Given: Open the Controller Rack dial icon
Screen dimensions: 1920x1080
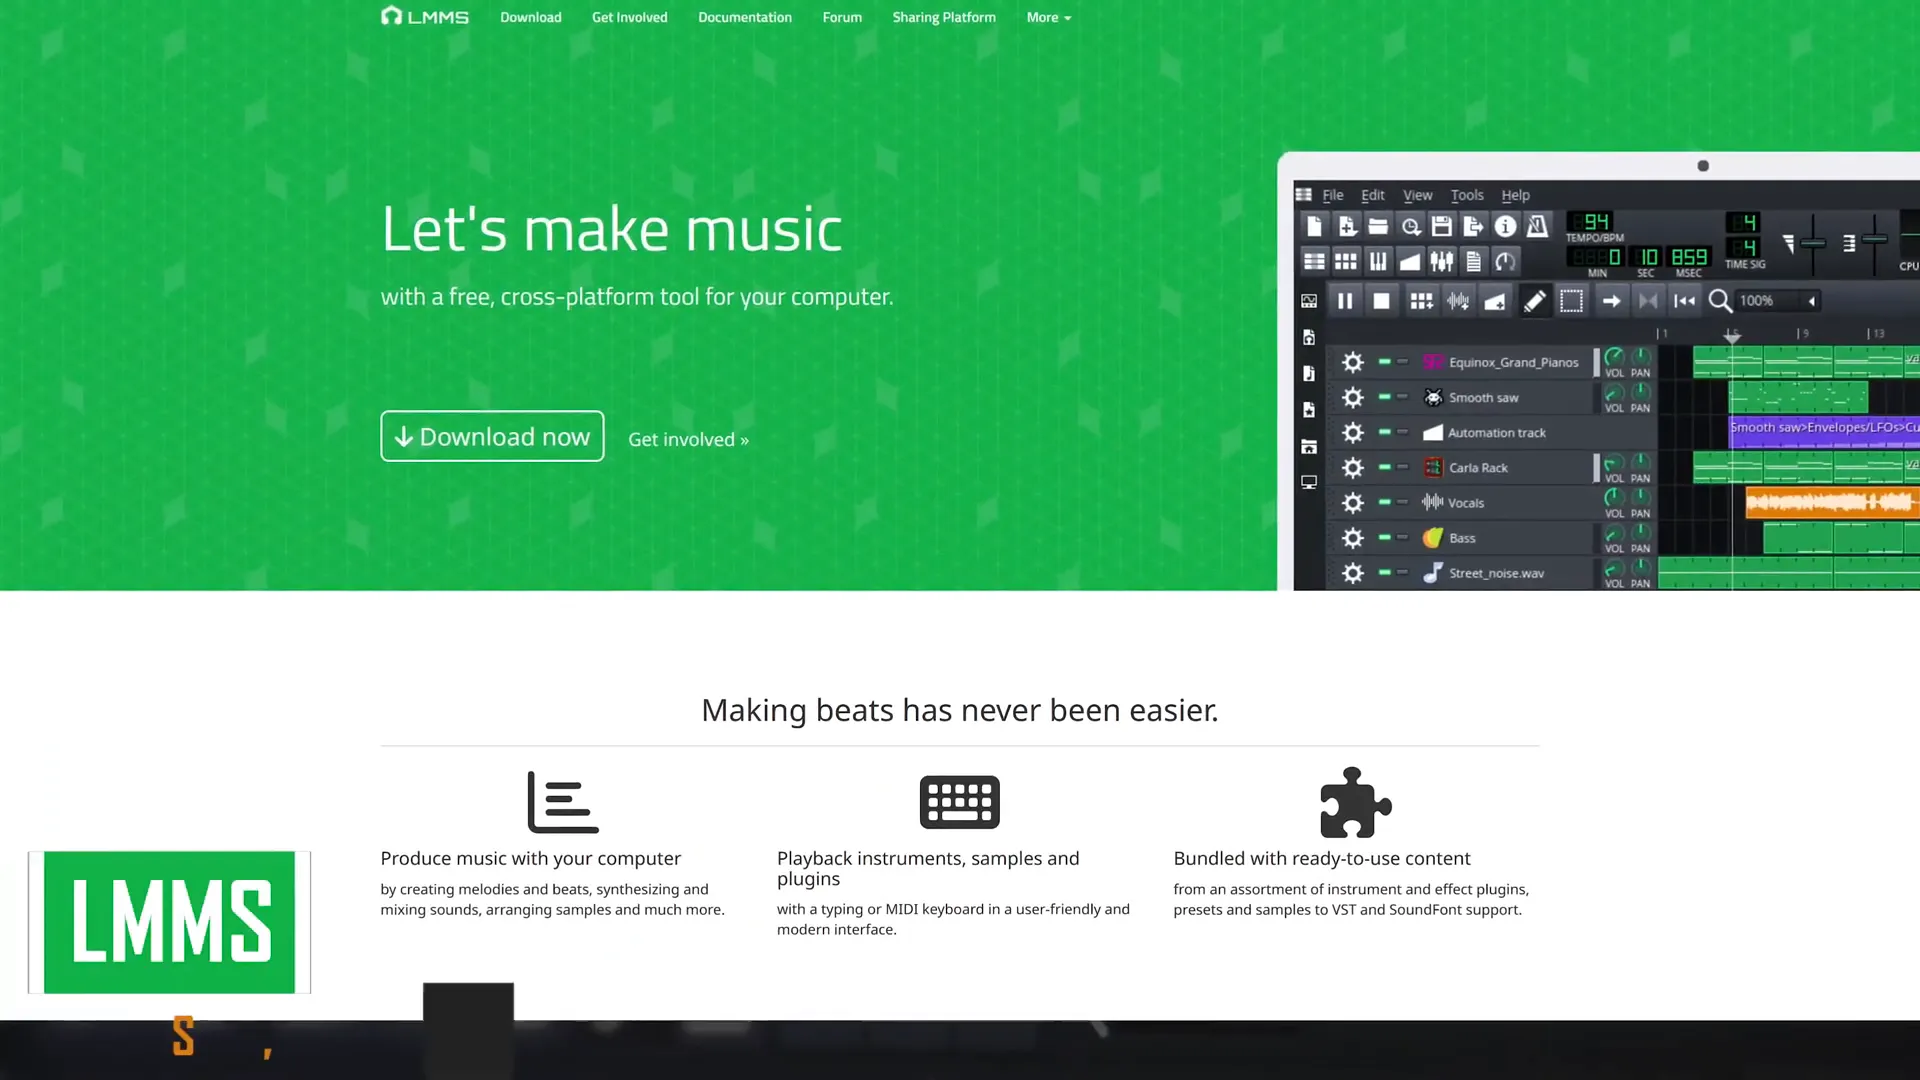Looking at the screenshot, I should click(x=1505, y=261).
